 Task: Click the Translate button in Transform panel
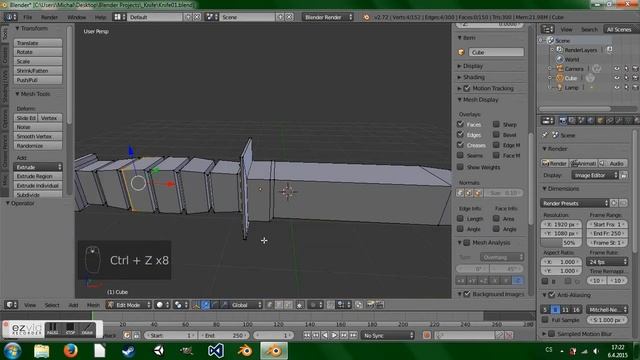point(38,43)
